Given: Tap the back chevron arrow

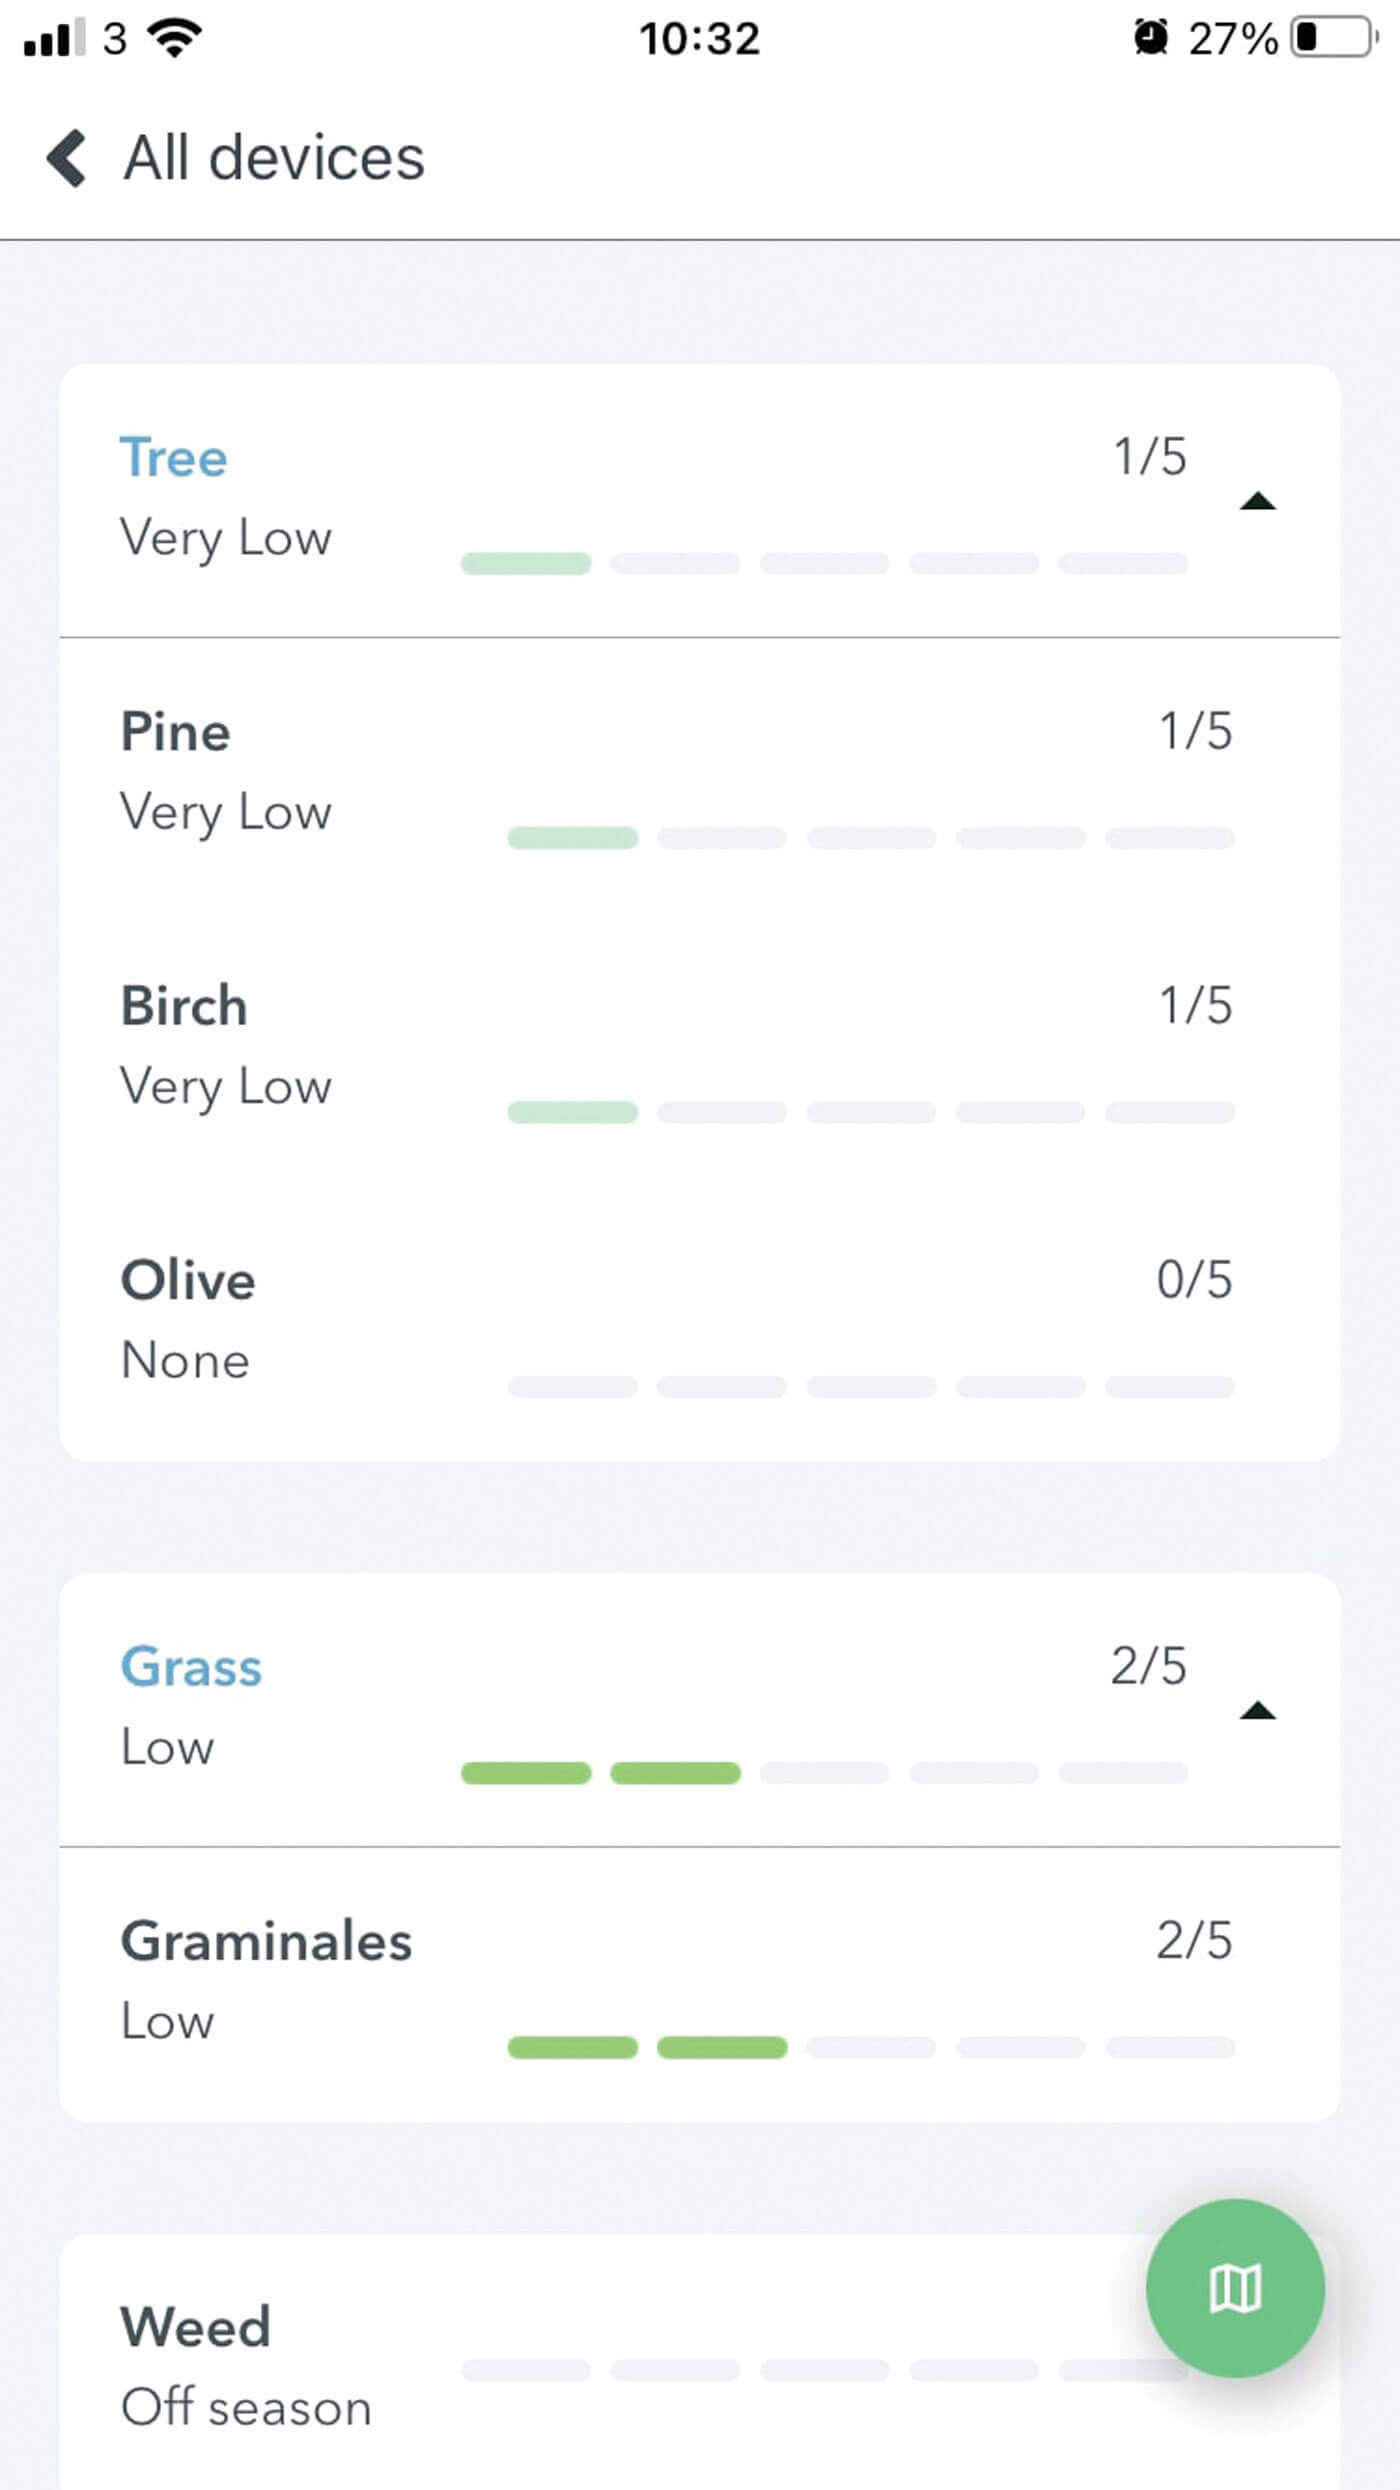Looking at the screenshot, I should pos(67,158).
